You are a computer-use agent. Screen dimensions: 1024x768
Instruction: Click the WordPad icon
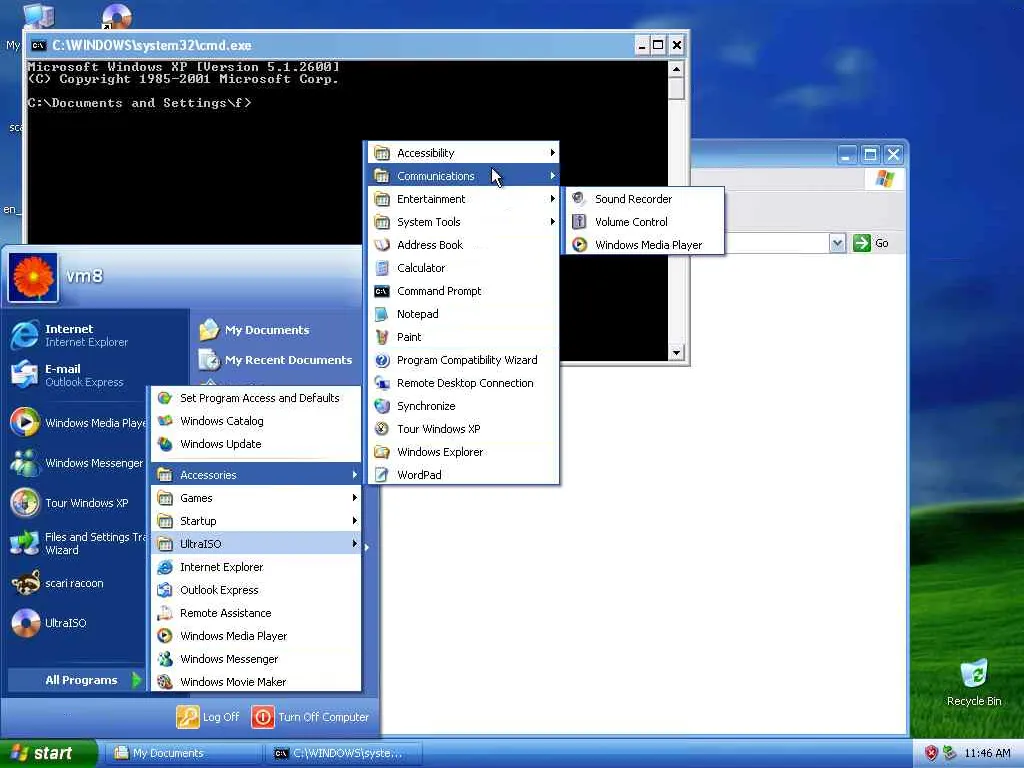point(382,475)
